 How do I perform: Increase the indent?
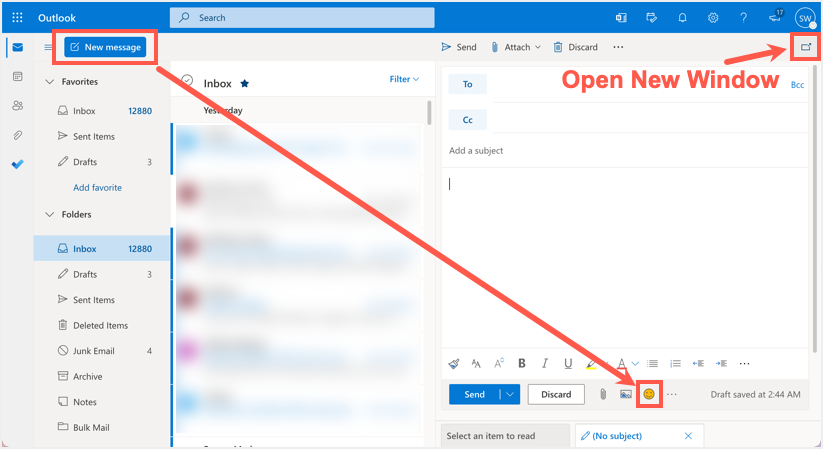tap(721, 363)
